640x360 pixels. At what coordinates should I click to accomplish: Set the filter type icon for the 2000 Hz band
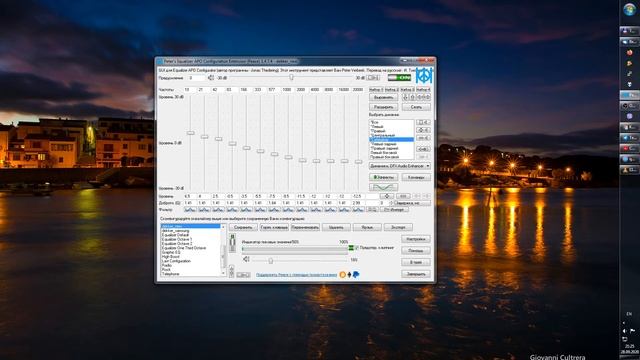[x=302, y=209]
